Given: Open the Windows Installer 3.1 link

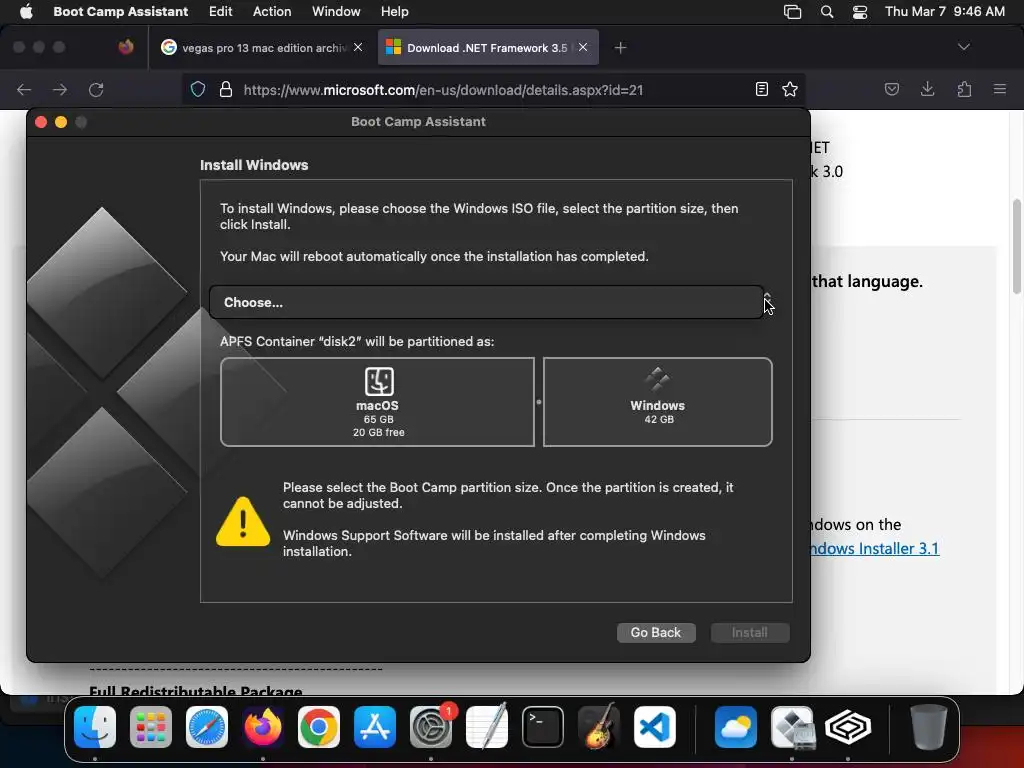Looking at the screenshot, I should (x=875, y=549).
